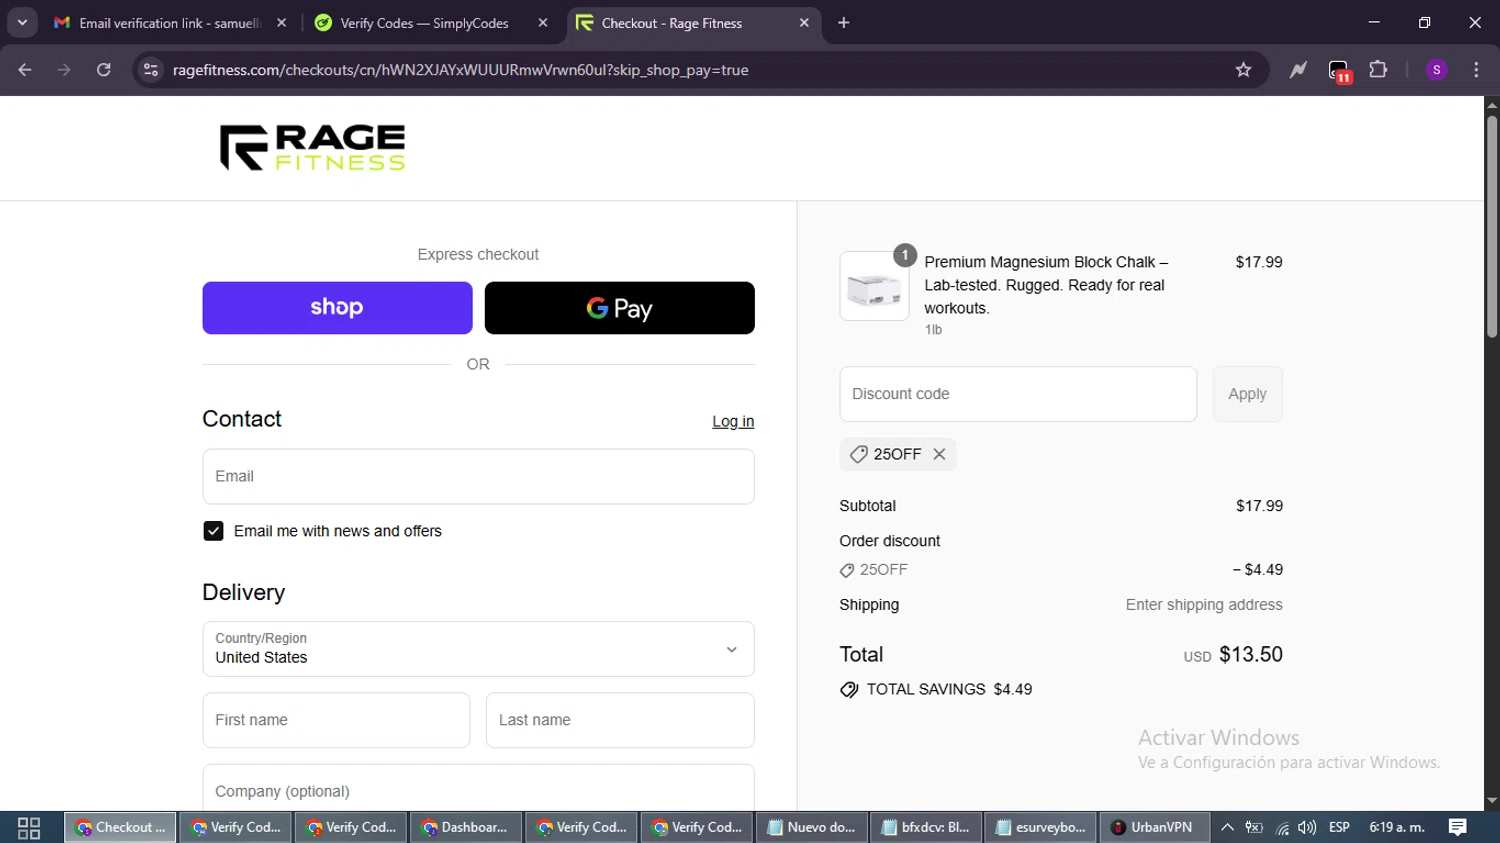This screenshot has height=843, width=1500.
Task: Click the total savings tag icon
Action: [x=849, y=690]
